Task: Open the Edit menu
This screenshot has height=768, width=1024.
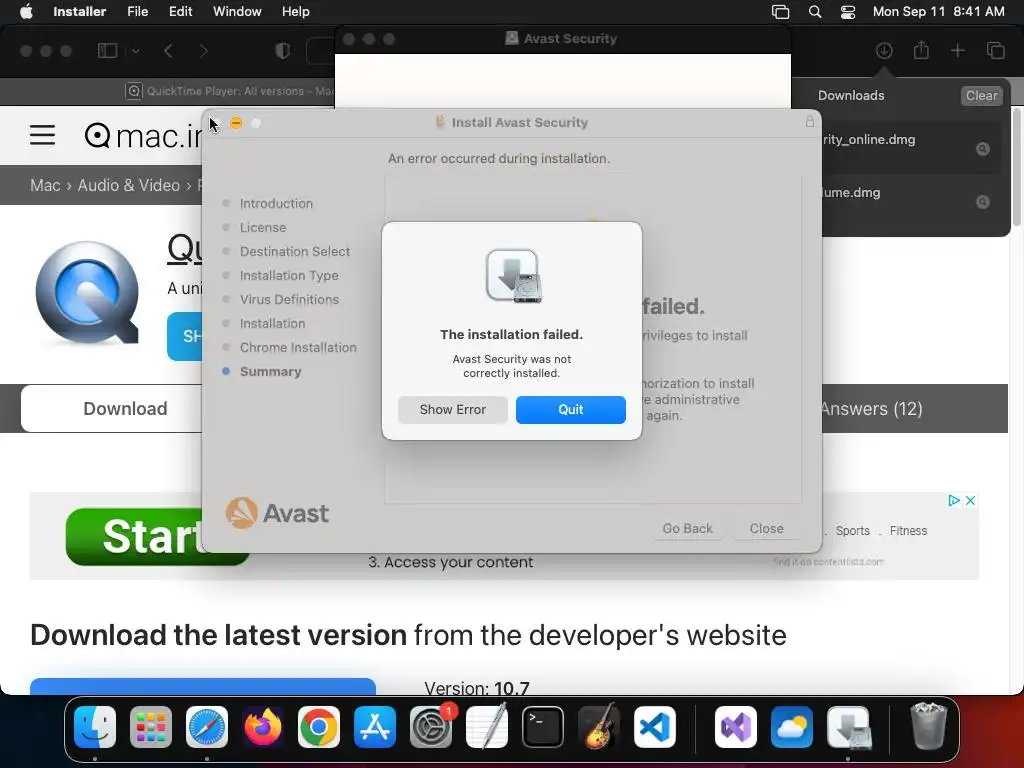Action: click(x=180, y=11)
